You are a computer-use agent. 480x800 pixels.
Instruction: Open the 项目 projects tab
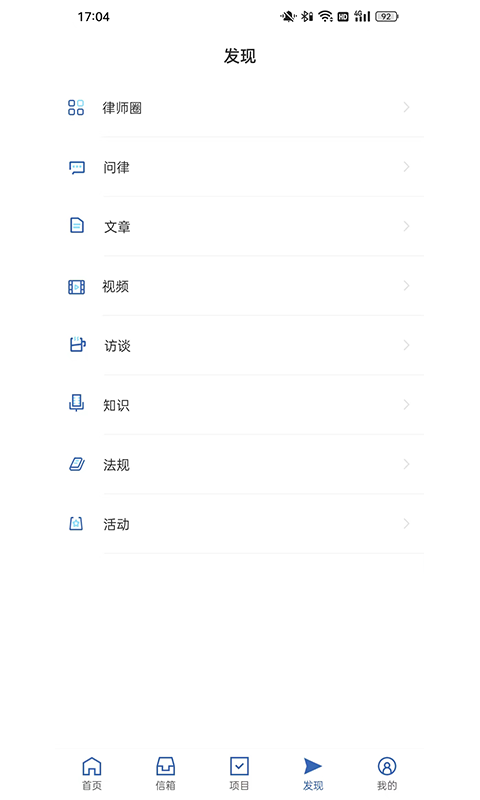(x=239, y=773)
